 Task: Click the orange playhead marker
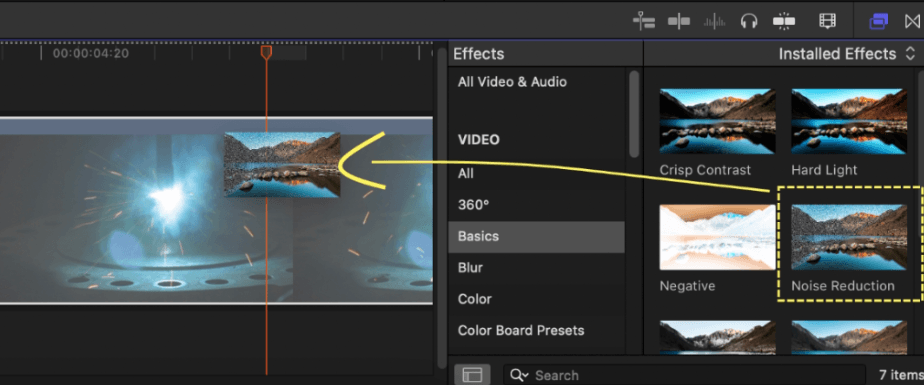point(266,52)
